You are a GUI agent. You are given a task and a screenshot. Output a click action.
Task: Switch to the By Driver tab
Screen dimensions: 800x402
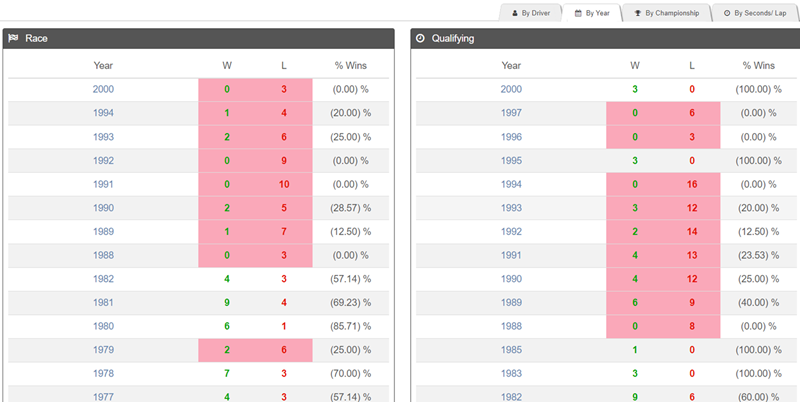(x=531, y=13)
